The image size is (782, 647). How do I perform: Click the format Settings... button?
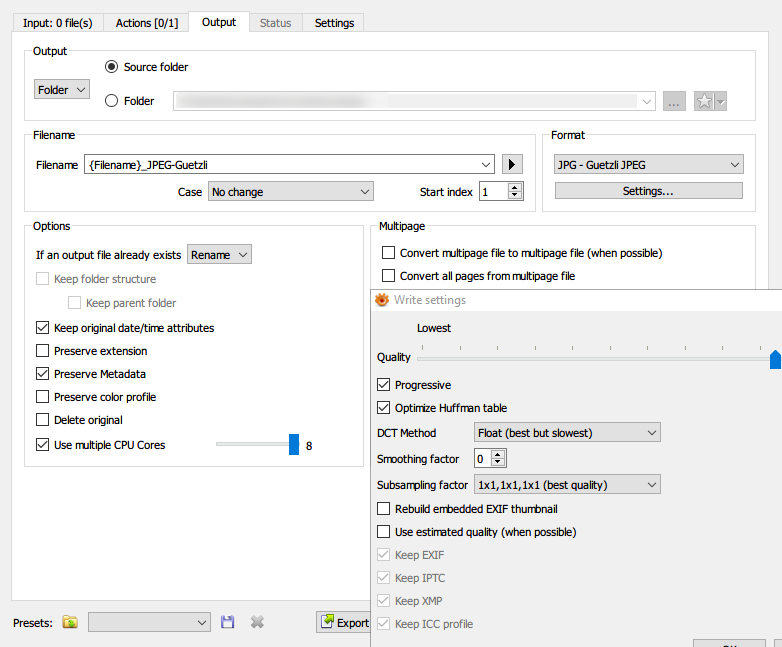(x=648, y=191)
